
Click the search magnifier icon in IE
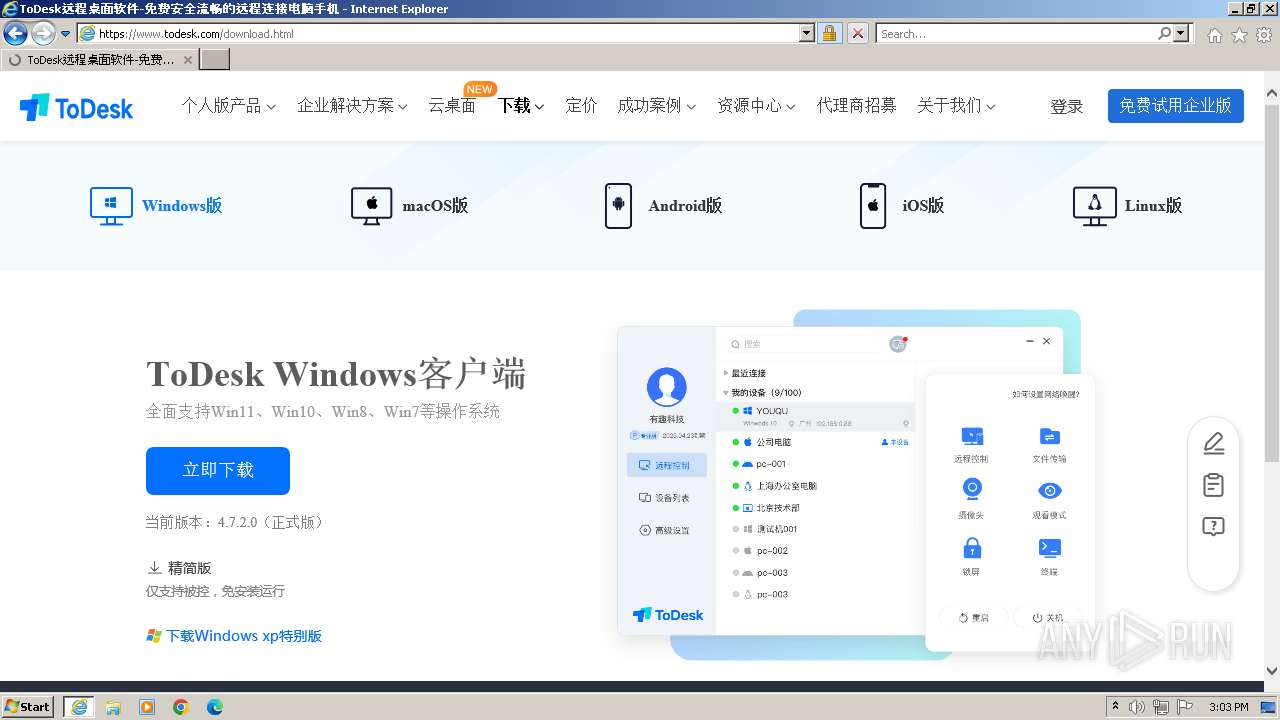click(1164, 33)
